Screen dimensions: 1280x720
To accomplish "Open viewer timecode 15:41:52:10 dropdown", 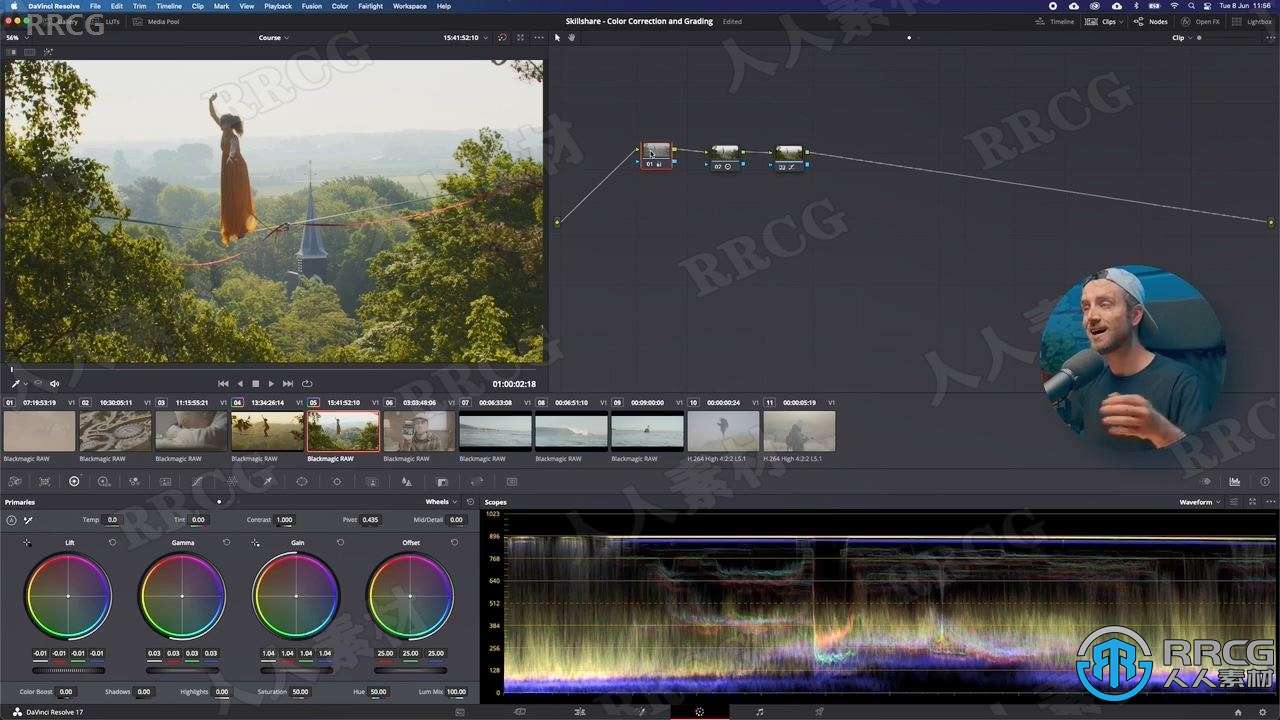I will (465, 38).
